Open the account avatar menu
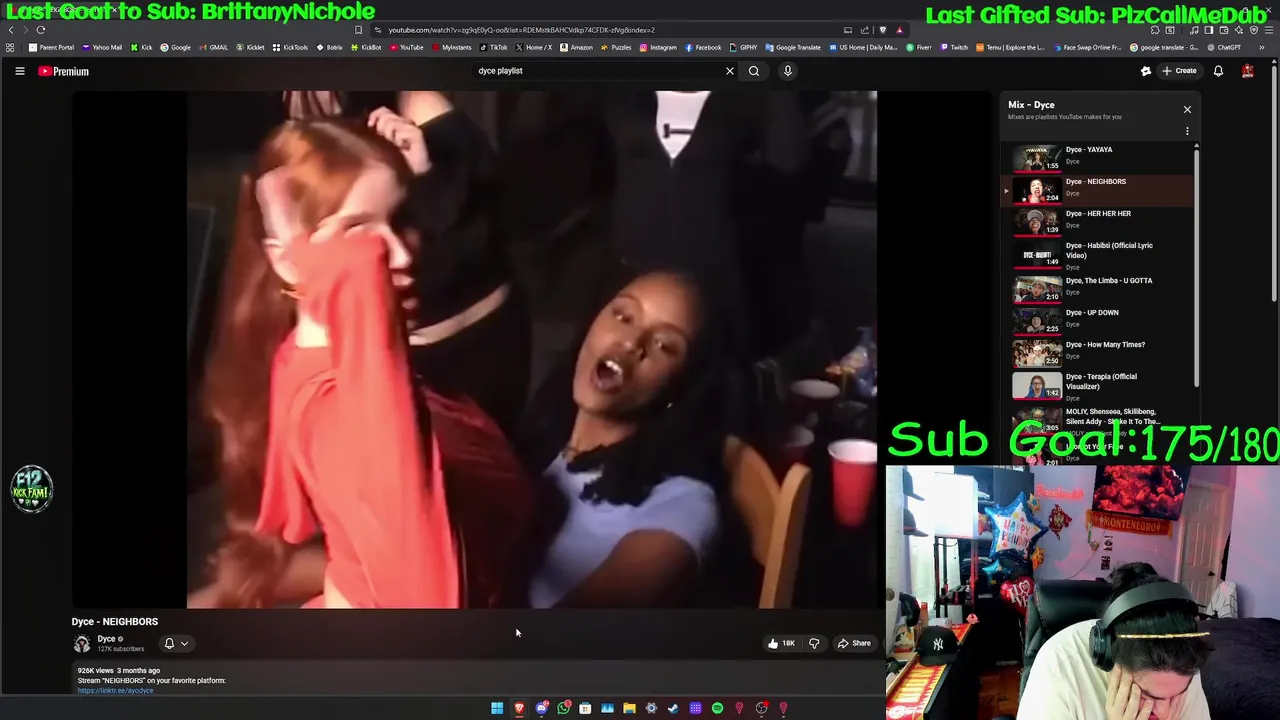This screenshot has width=1280, height=720. 1247,71
